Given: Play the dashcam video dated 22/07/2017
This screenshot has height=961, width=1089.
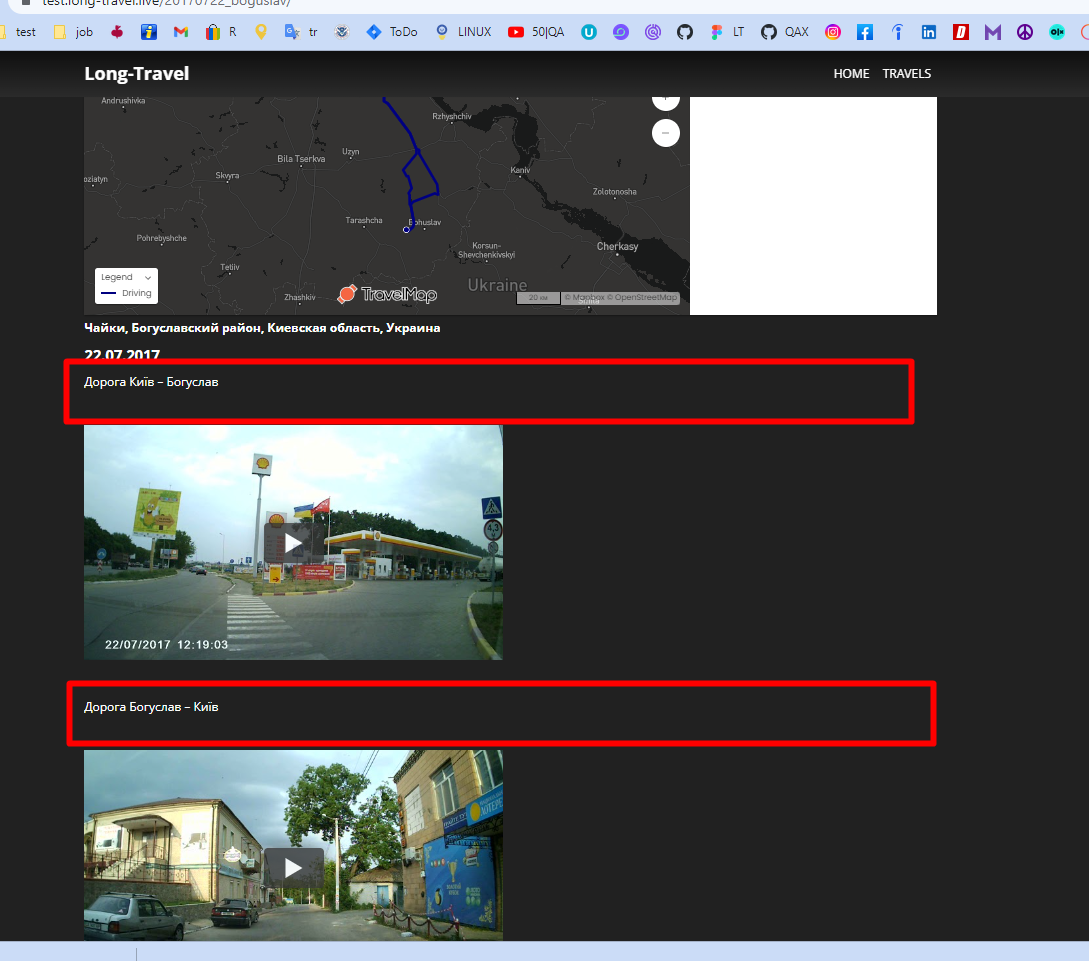Looking at the screenshot, I should point(293,542).
